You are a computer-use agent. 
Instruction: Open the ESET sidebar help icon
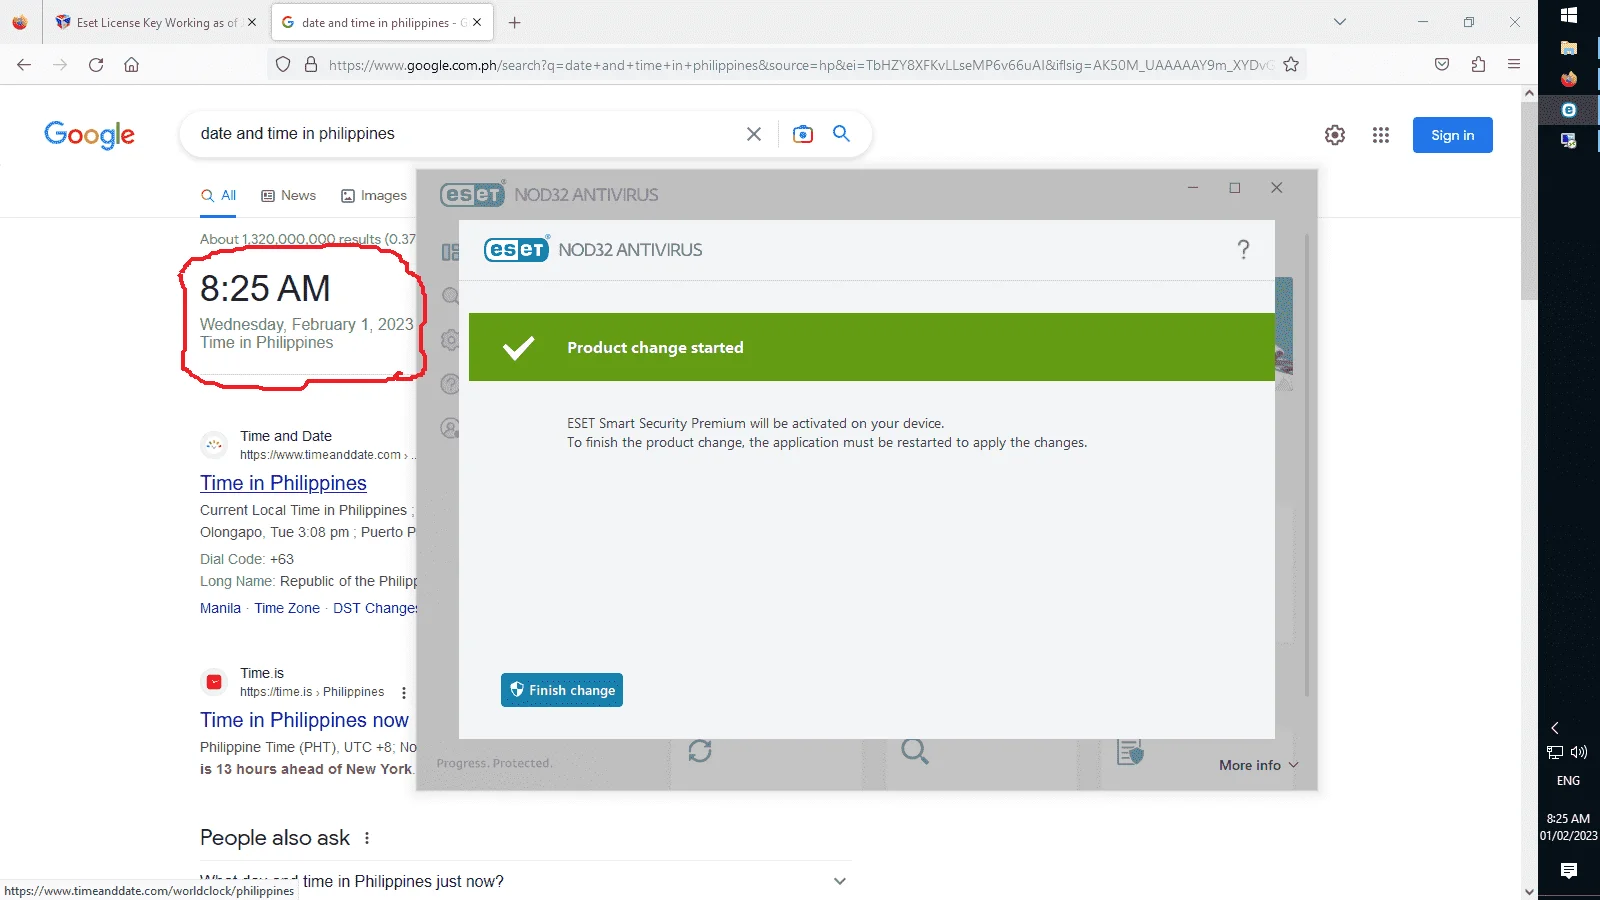click(x=451, y=384)
